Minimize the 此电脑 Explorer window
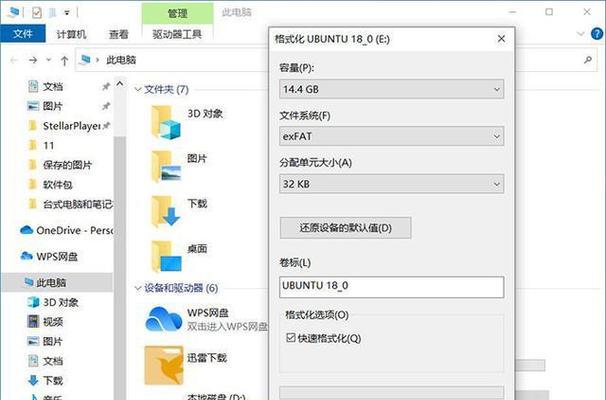606x400 pixels. click(512, 12)
